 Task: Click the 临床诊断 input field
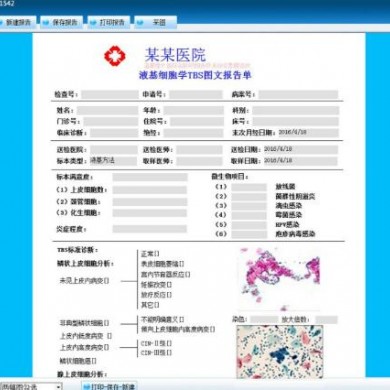(x=114, y=133)
